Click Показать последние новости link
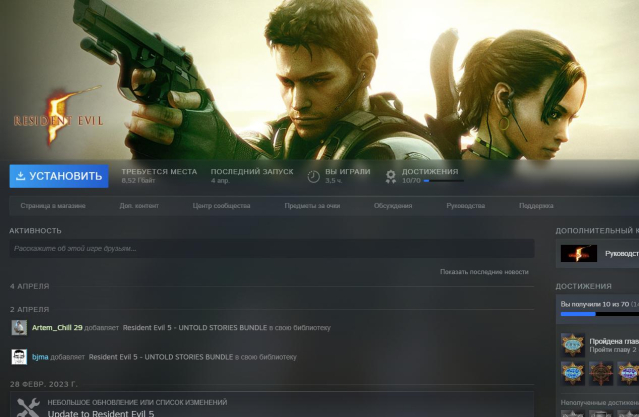 [x=484, y=272]
